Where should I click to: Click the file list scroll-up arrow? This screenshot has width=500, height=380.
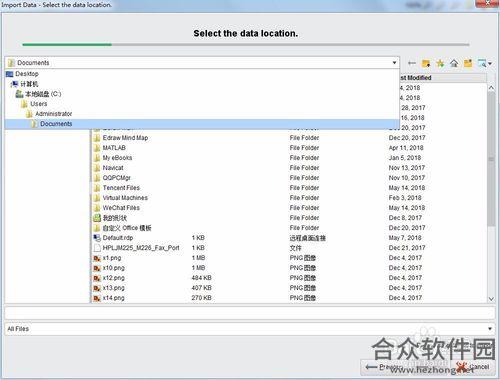click(x=491, y=88)
